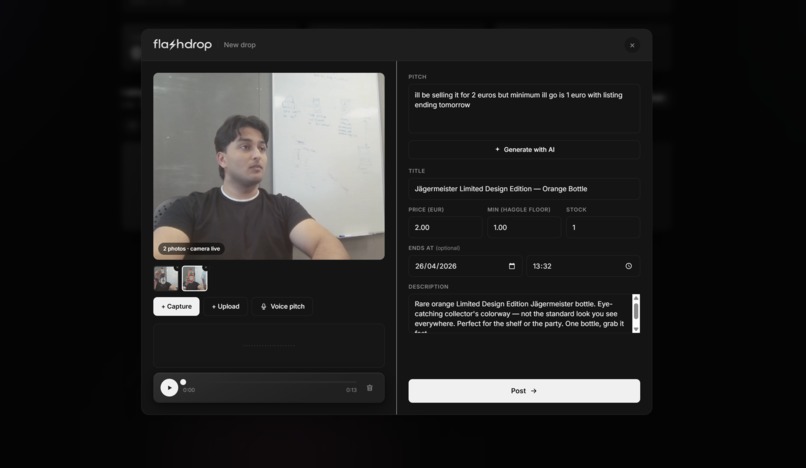Viewport: 806px width, 468px height.
Task: Click the audio waveform area
Action: click(269, 346)
